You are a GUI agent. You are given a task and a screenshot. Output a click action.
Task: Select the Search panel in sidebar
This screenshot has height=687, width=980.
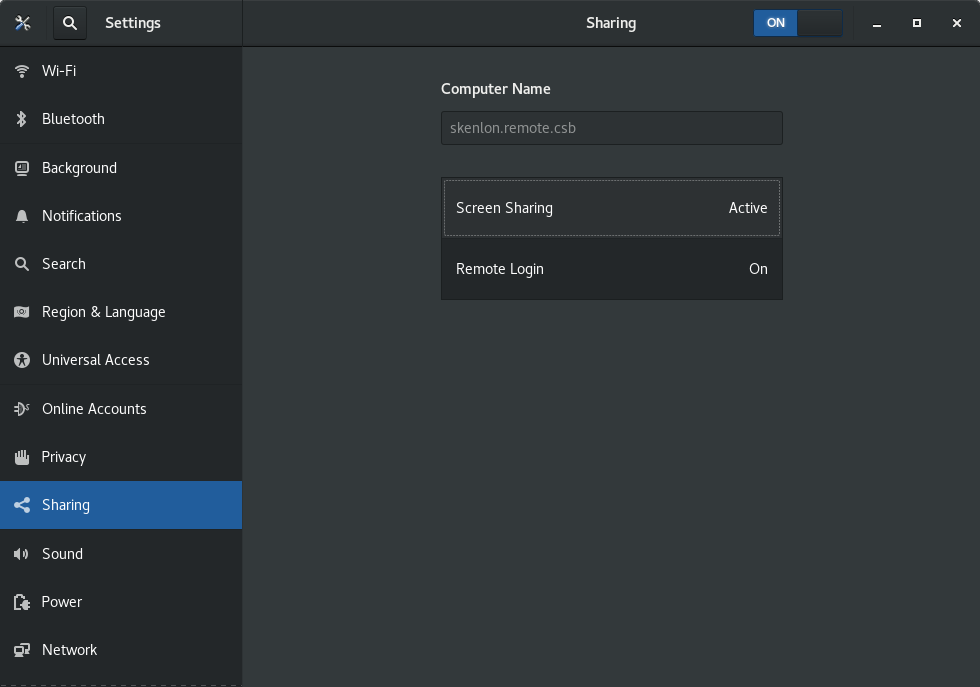pos(64,264)
